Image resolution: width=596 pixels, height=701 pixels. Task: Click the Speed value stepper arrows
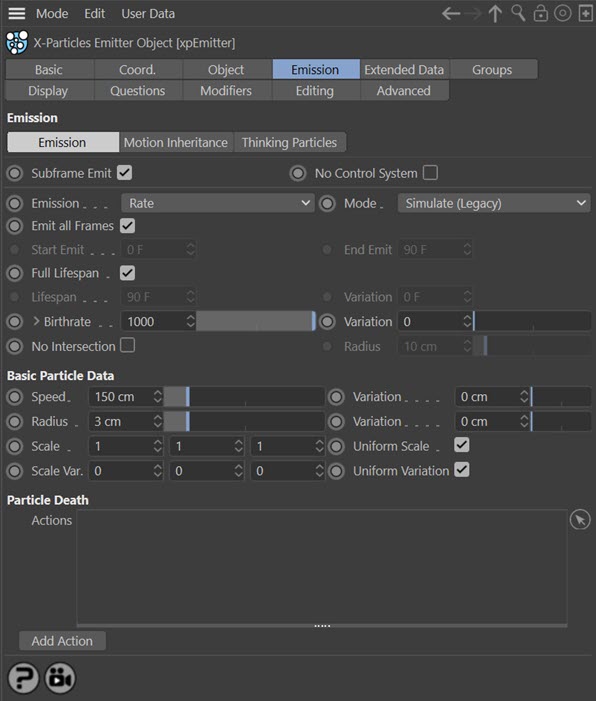point(157,397)
